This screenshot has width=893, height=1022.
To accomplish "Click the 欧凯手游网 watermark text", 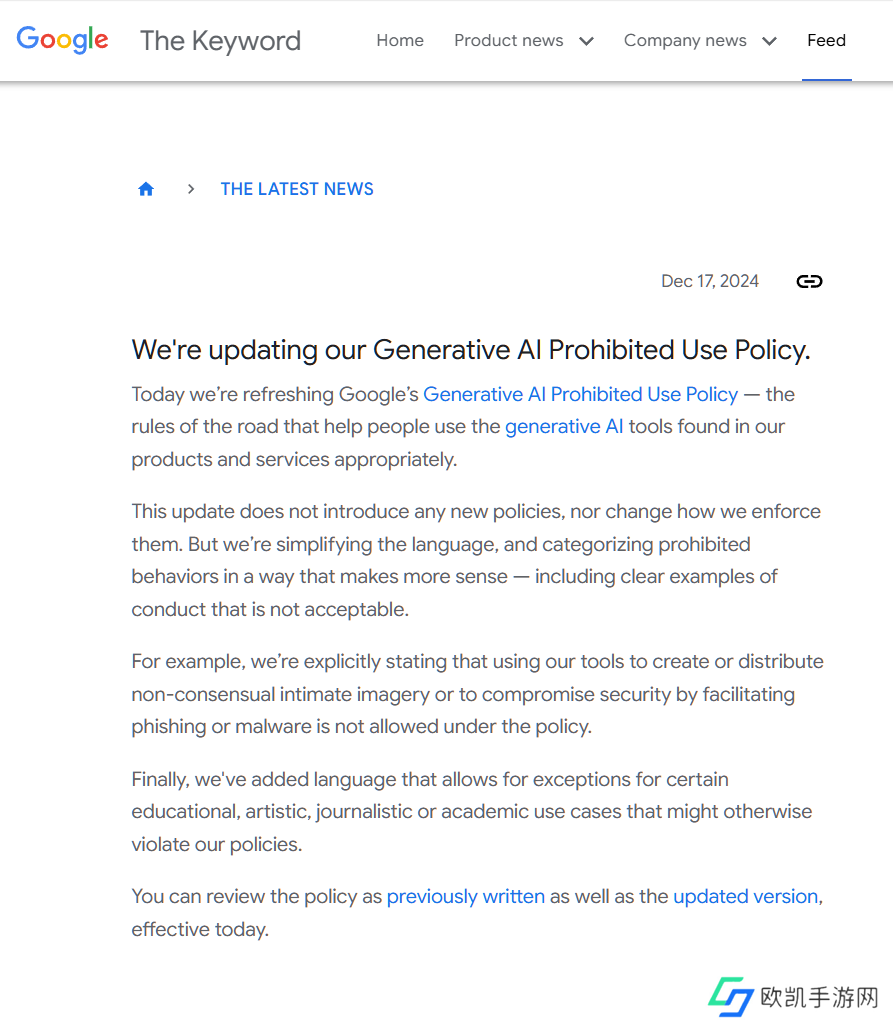I will 819,997.
